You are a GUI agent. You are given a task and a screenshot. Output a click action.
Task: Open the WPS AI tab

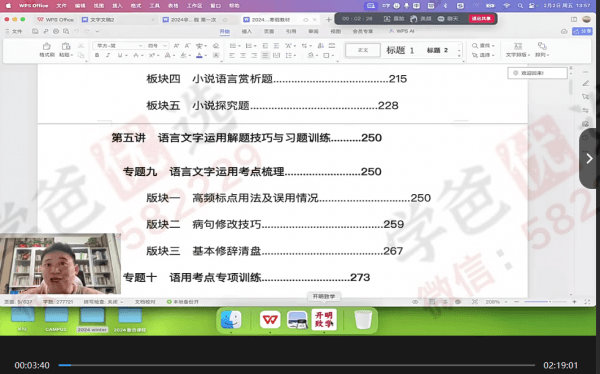tap(402, 31)
